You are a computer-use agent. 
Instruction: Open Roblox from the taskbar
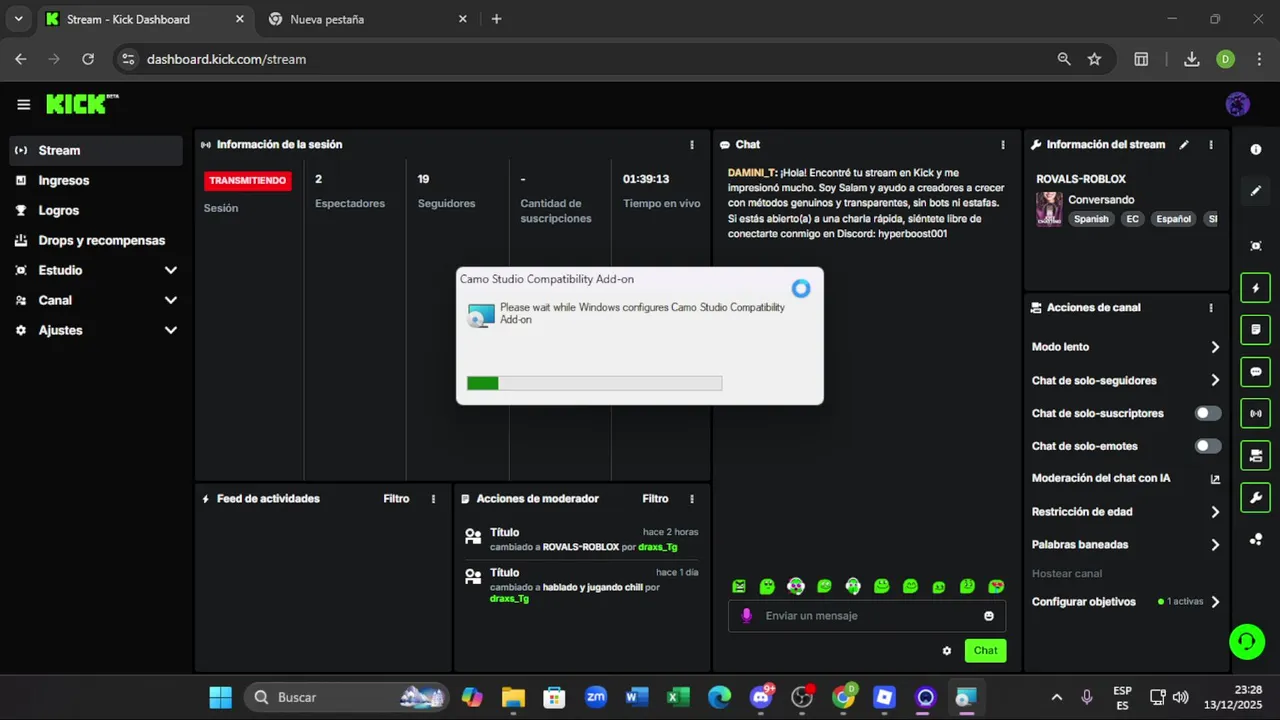point(884,697)
